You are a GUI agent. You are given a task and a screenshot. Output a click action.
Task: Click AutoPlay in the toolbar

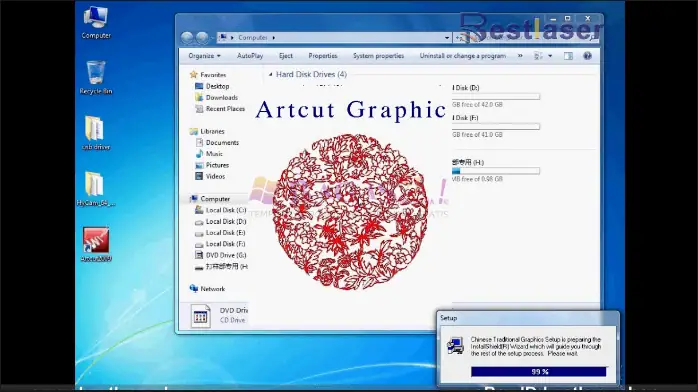click(x=250, y=56)
